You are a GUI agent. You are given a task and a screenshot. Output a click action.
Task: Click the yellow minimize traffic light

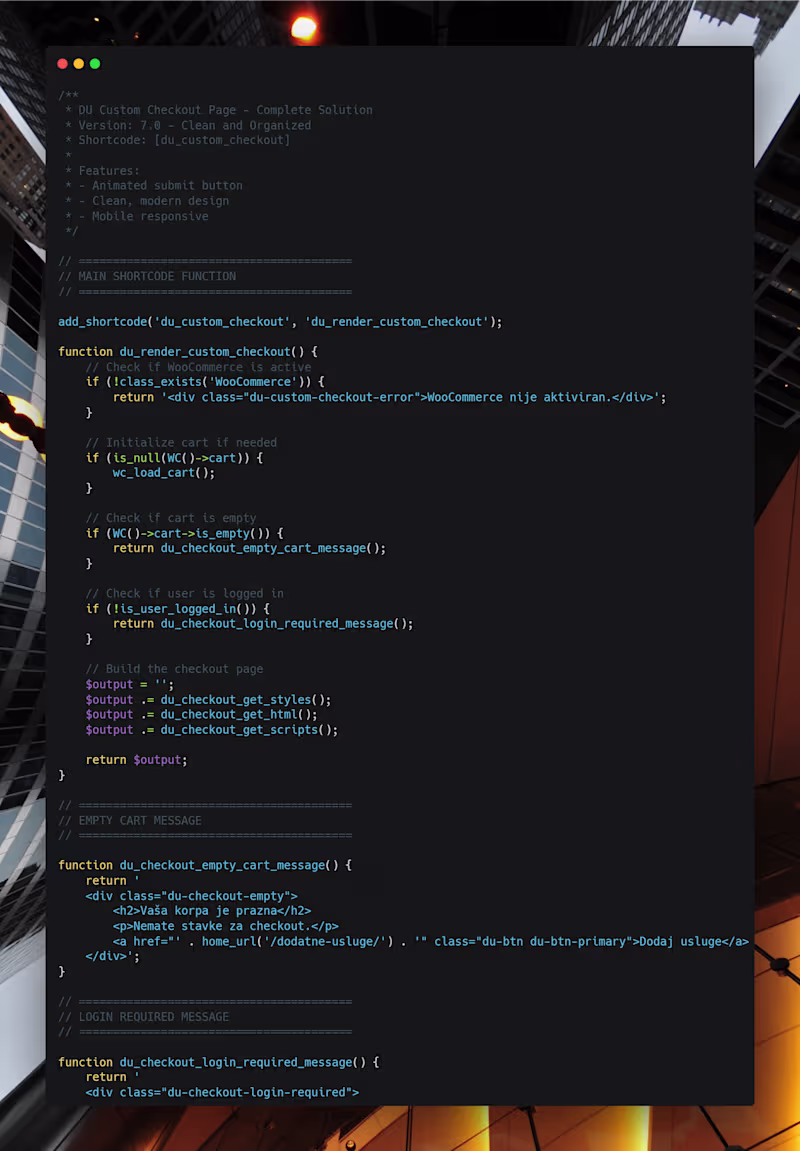click(x=78, y=63)
